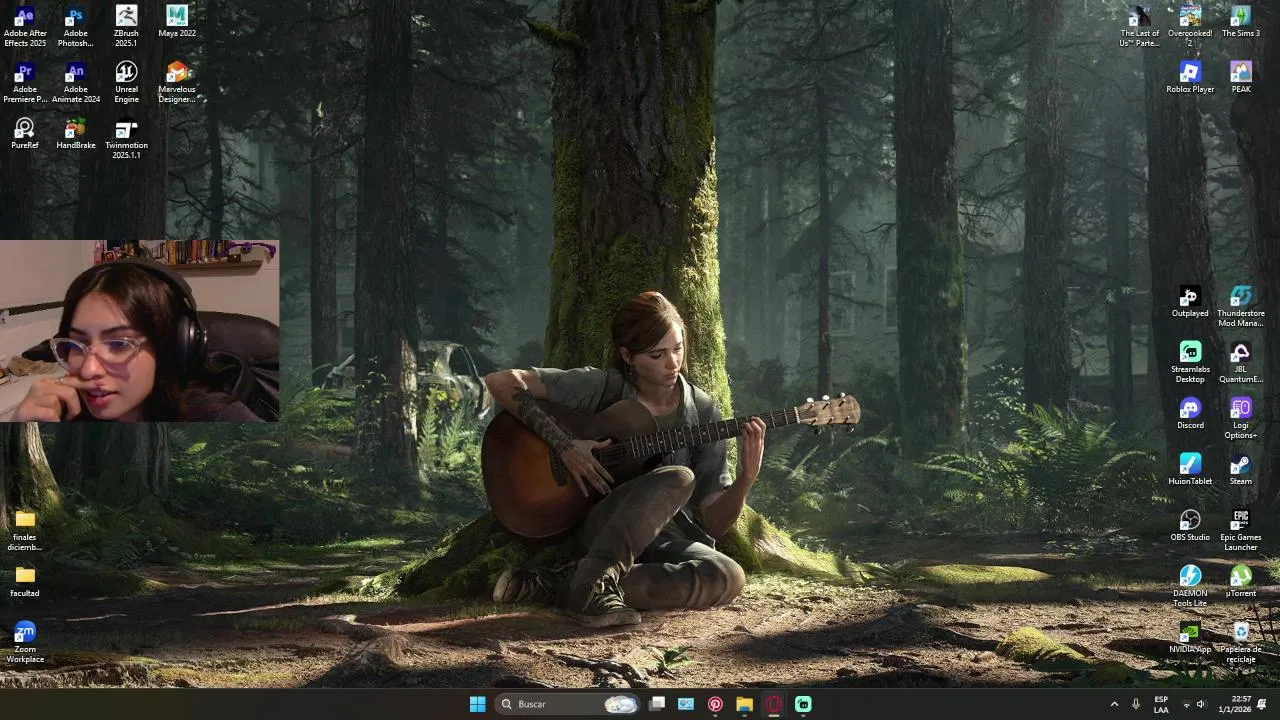Screen dimensions: 1280x720
Task: Select the OBS Studio shortcut
Action: coord(1190,526)
